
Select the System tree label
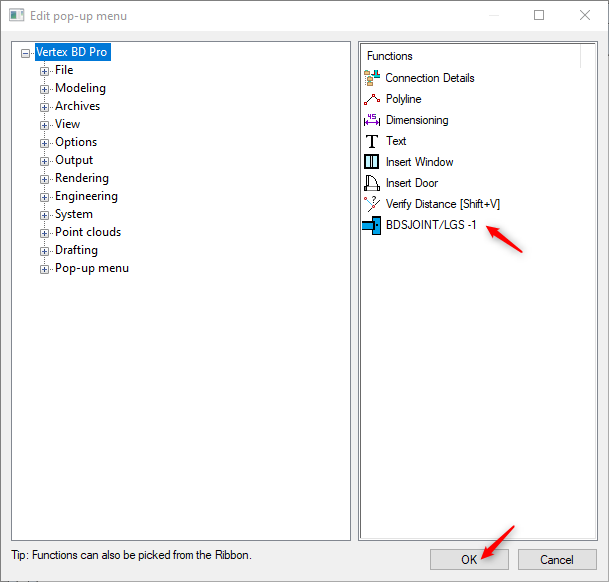coord(74,214)
